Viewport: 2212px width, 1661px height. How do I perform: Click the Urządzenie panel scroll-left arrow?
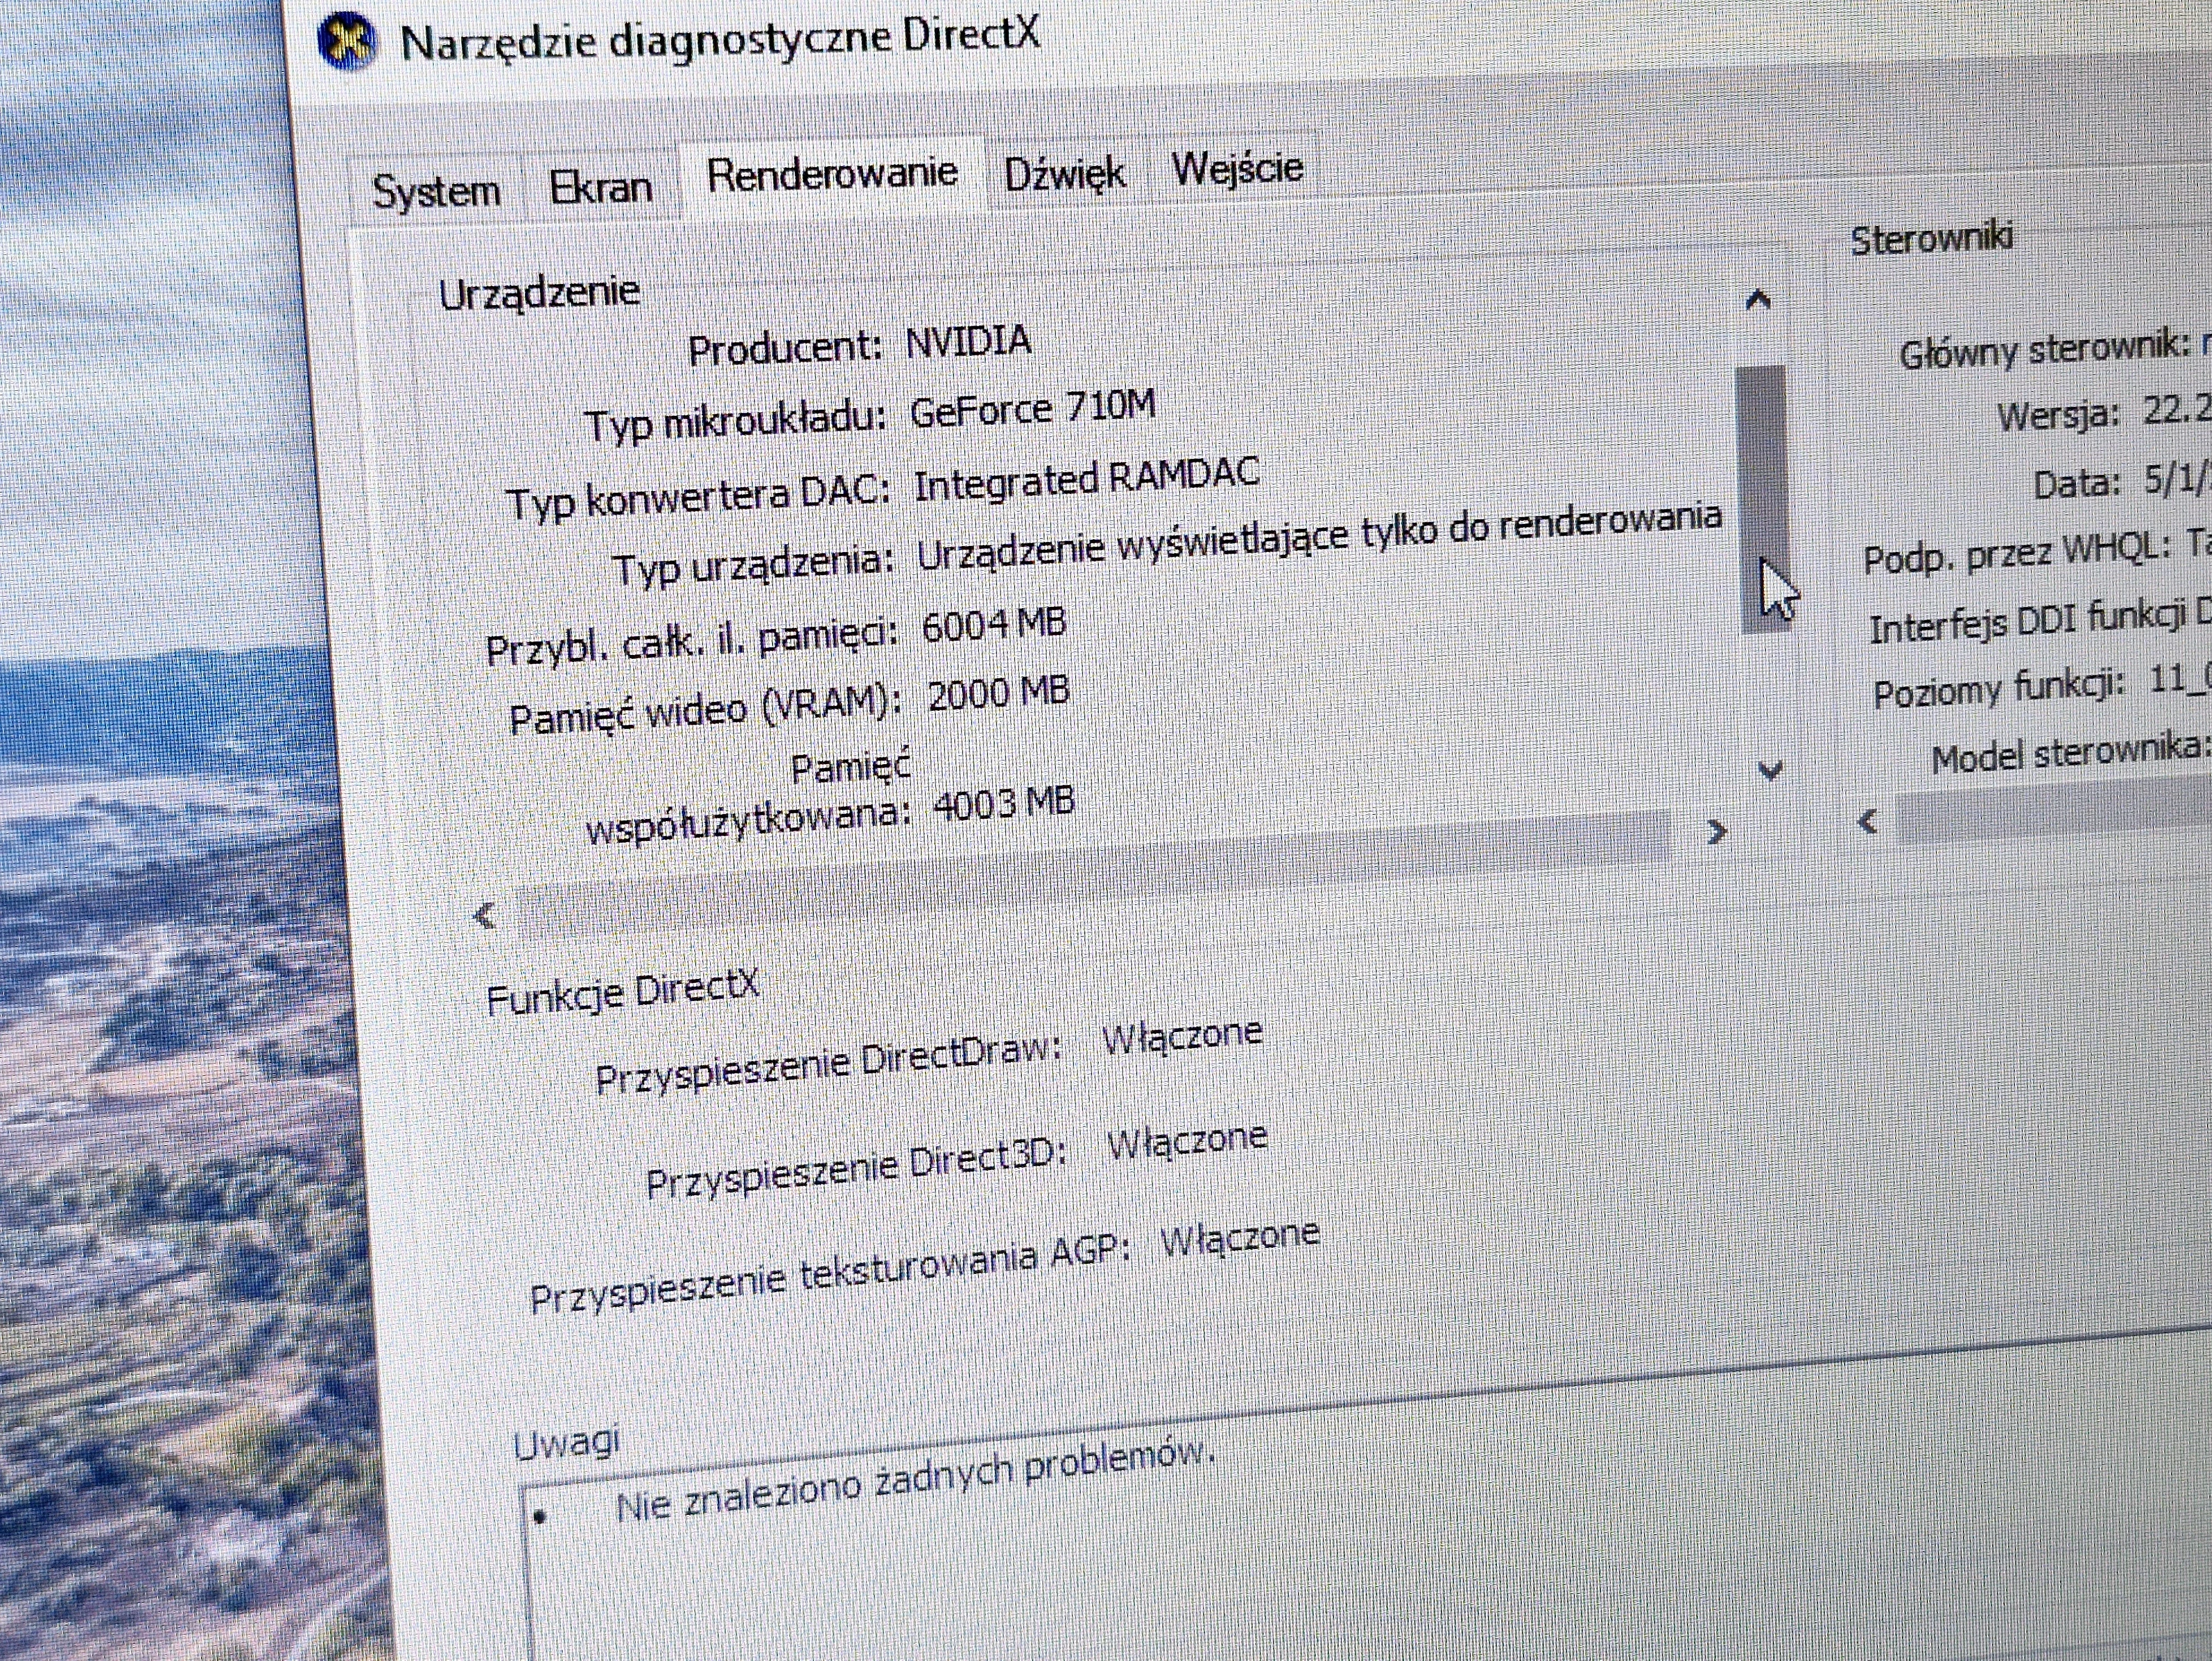pos(484,915)
